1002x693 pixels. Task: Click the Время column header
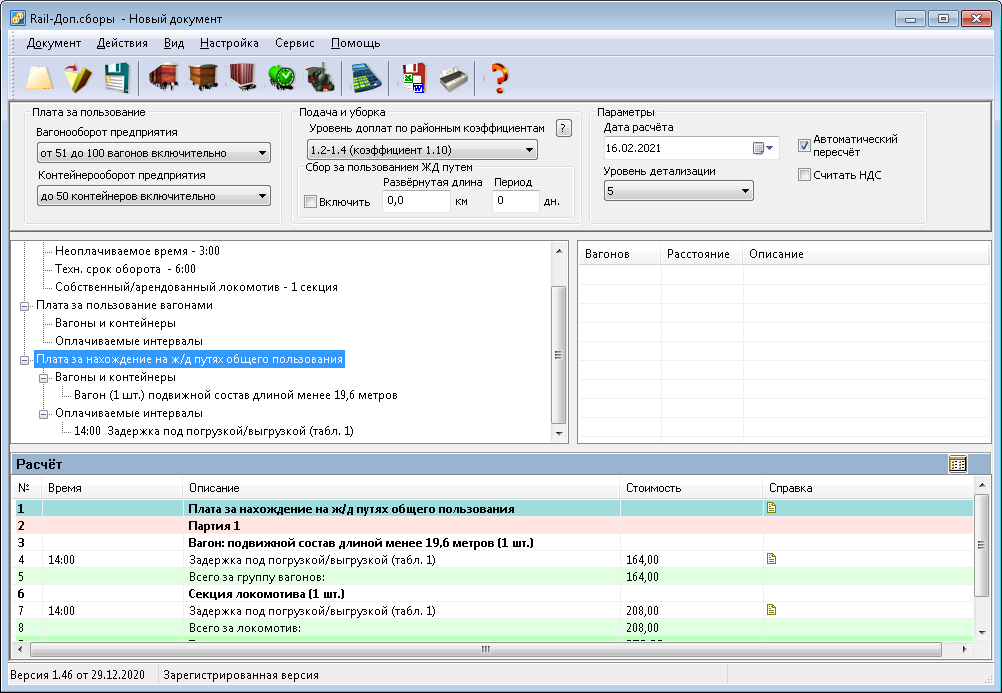[x=112, y=488]
